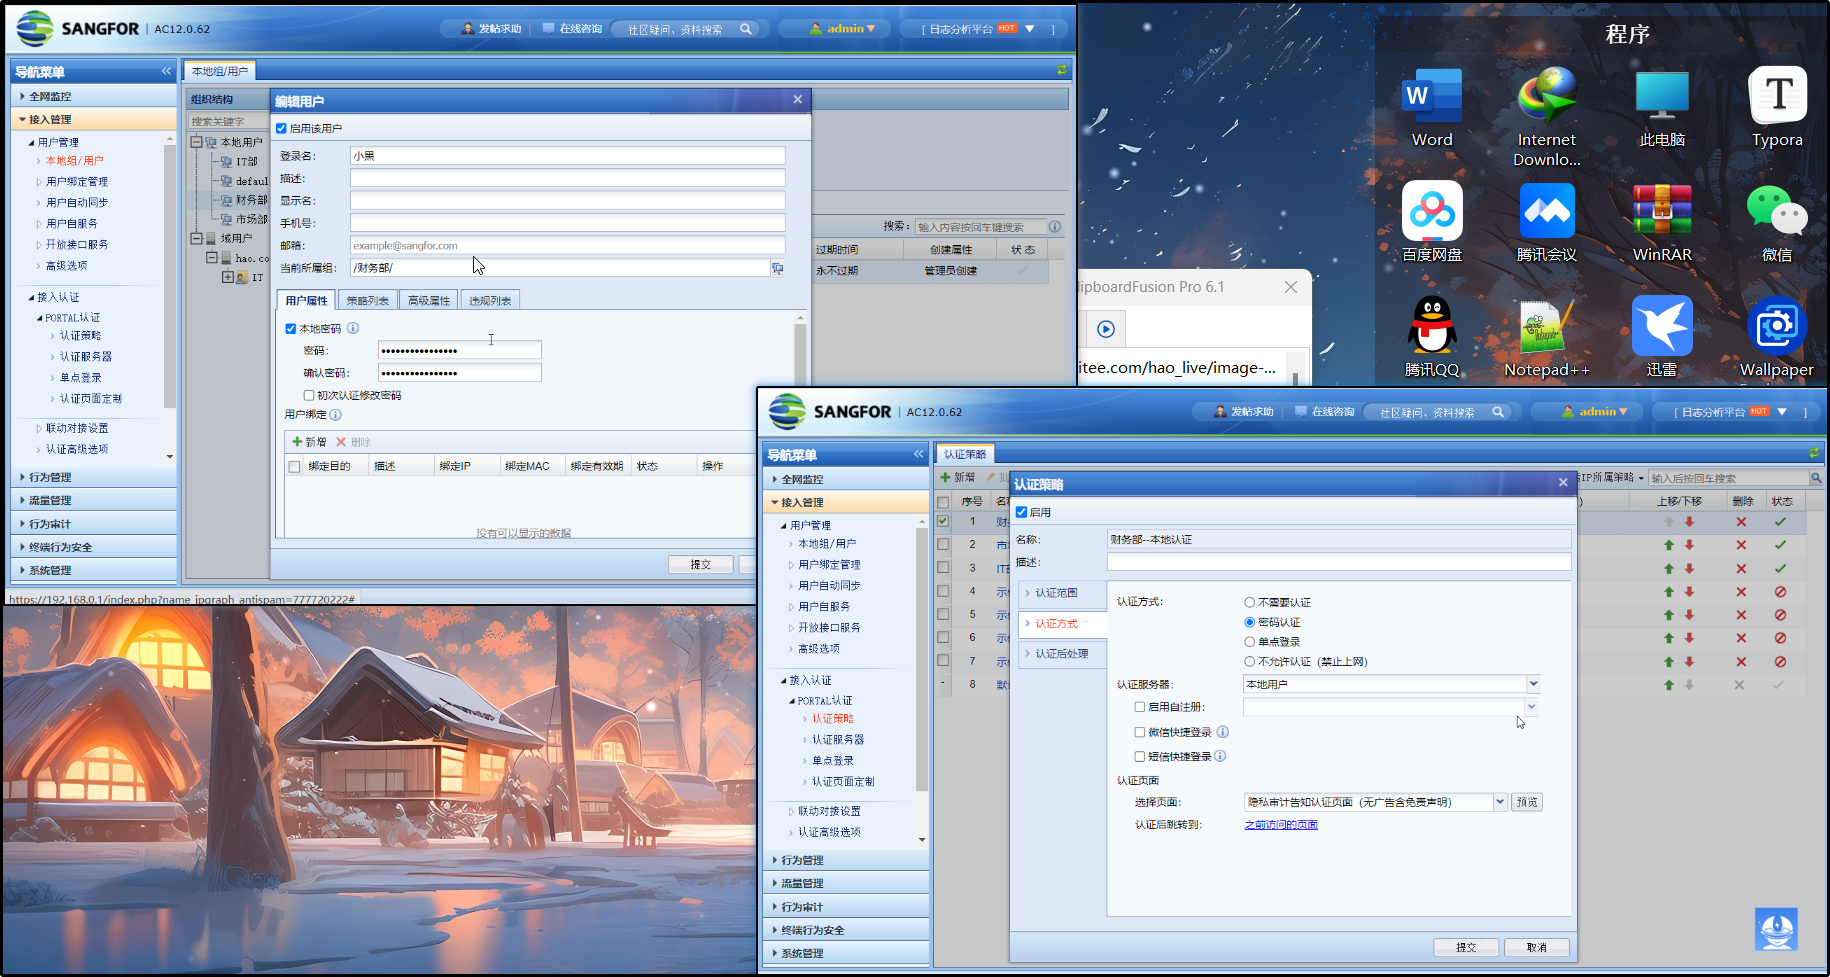The height and width of the screenshot is (977, 1830).
Task: Switch to the 策略列表 tab
Action: (367, 300)
